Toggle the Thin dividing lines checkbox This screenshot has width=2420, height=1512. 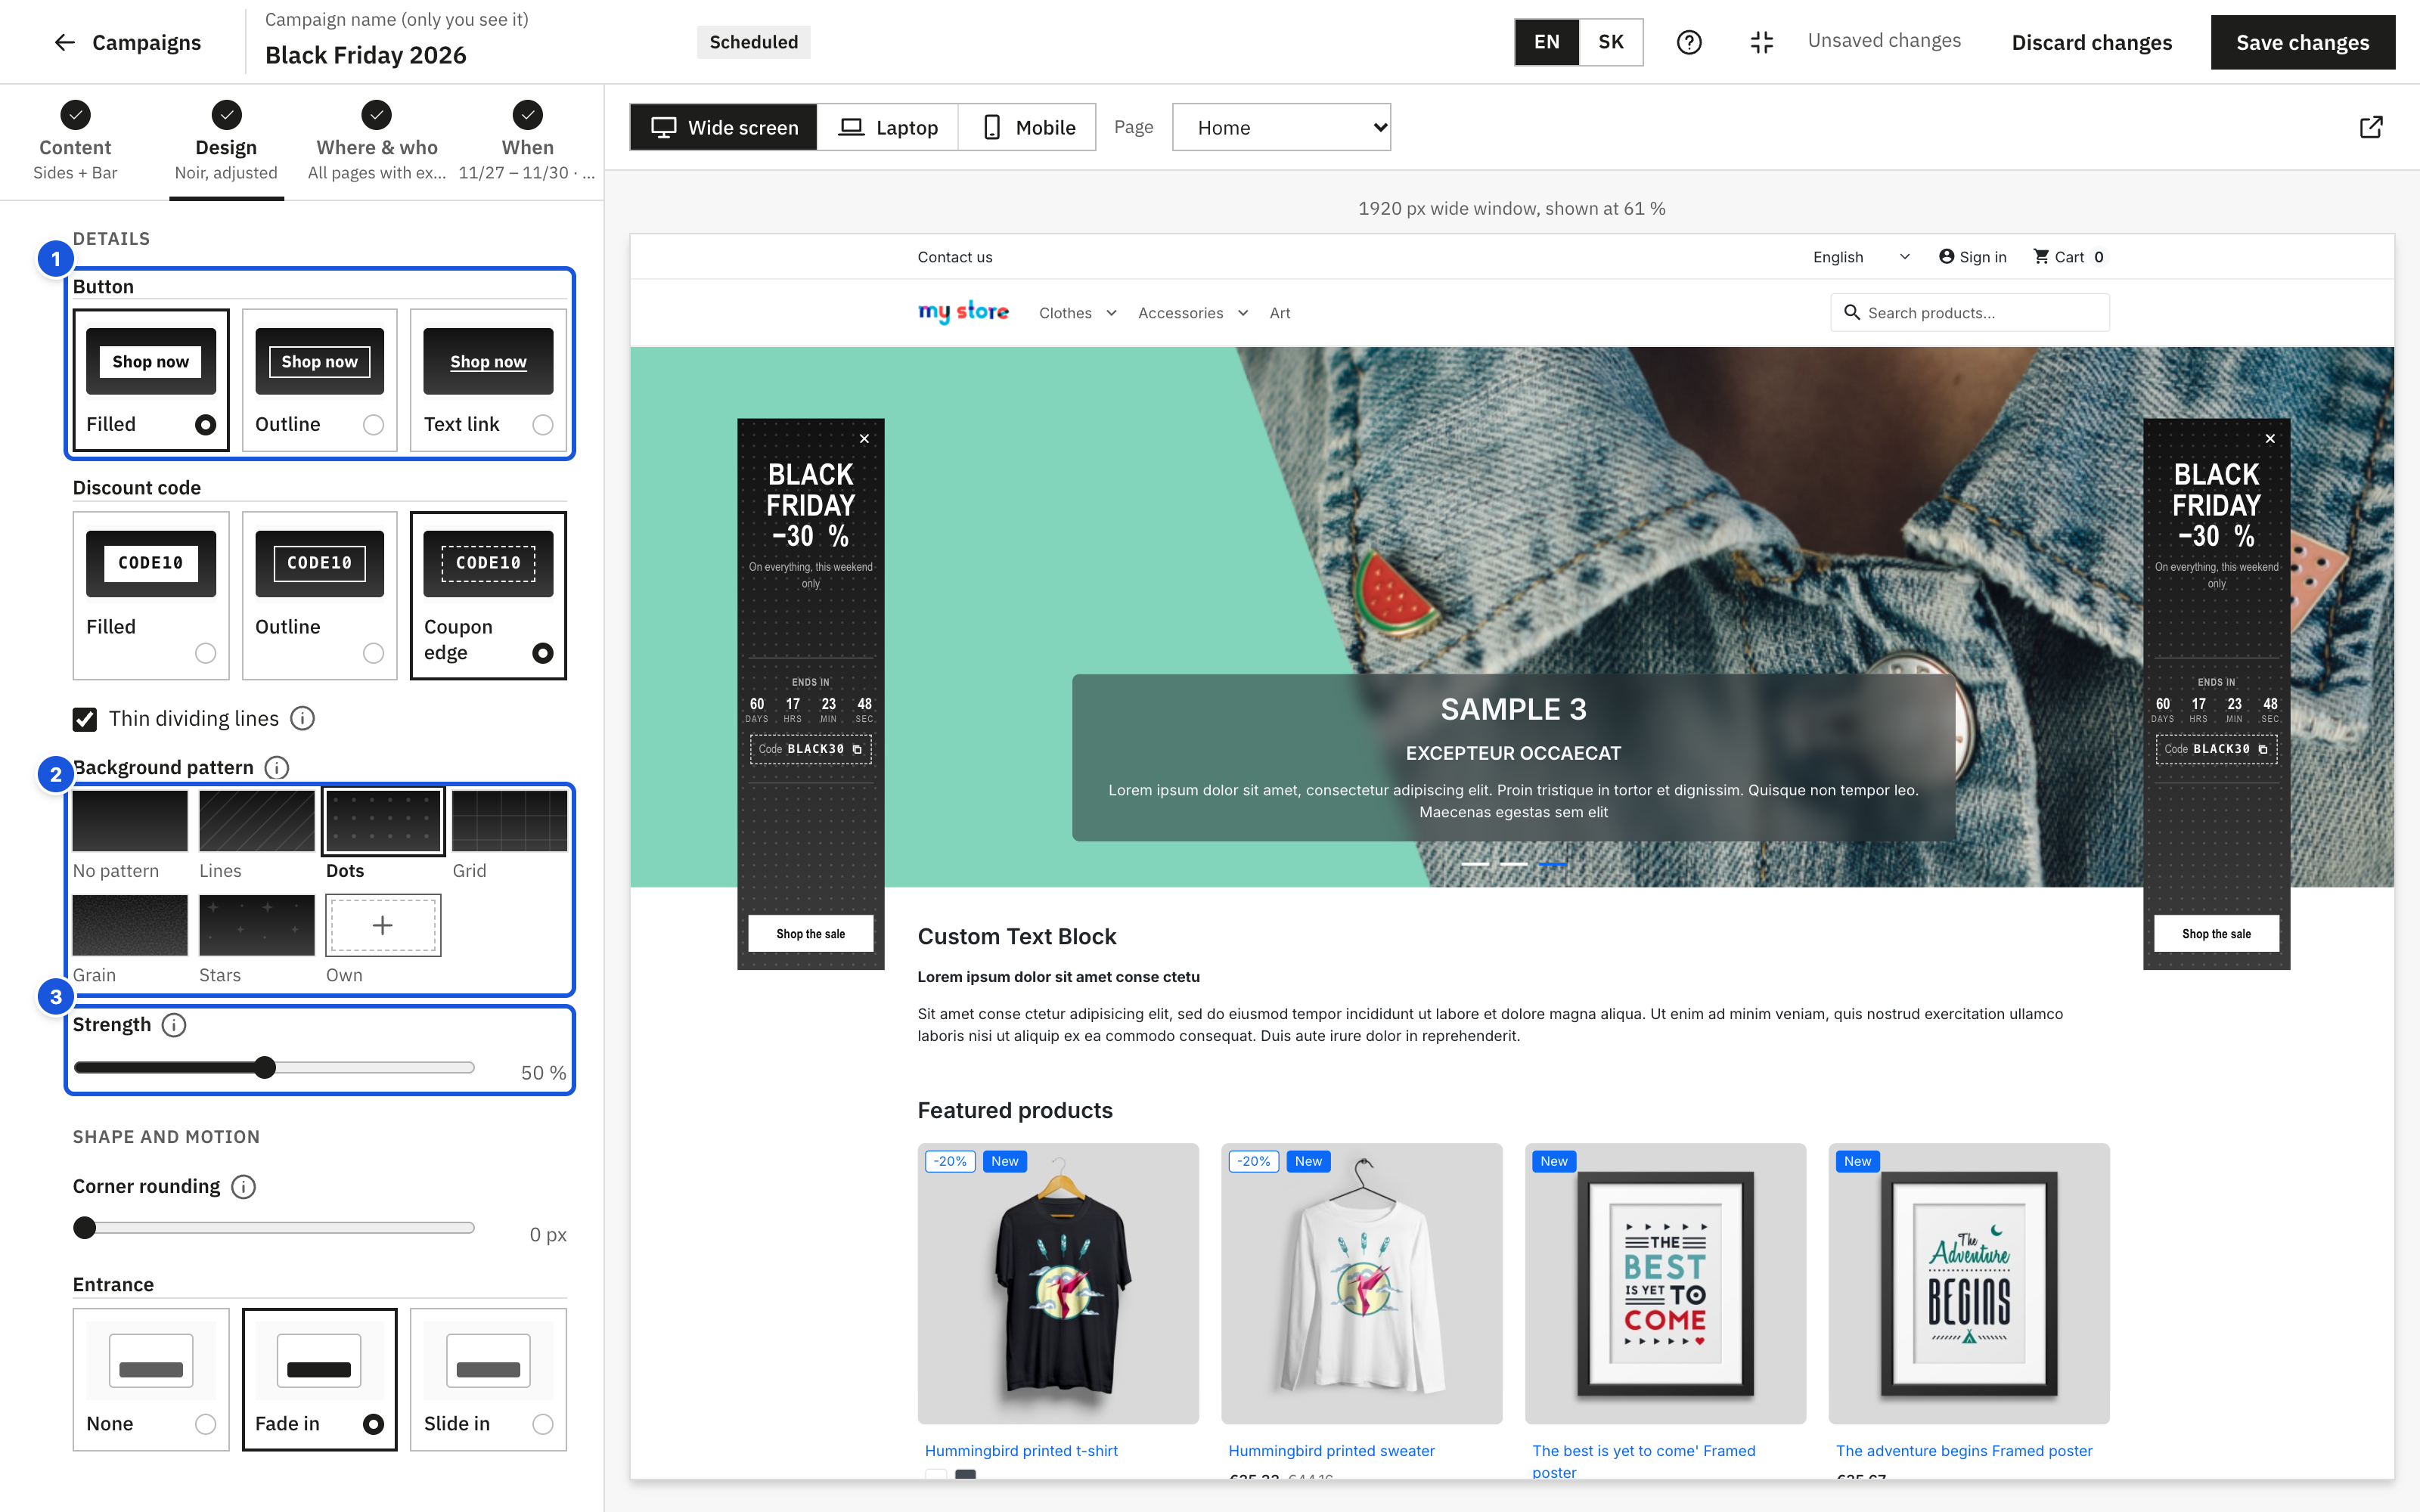pyautogui.click(x=85, y=719)
